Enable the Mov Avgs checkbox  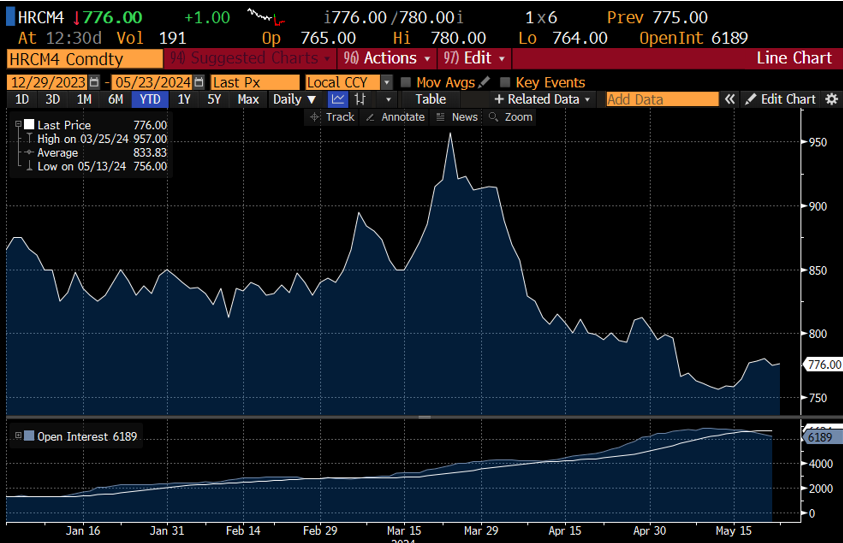(406, 82)
